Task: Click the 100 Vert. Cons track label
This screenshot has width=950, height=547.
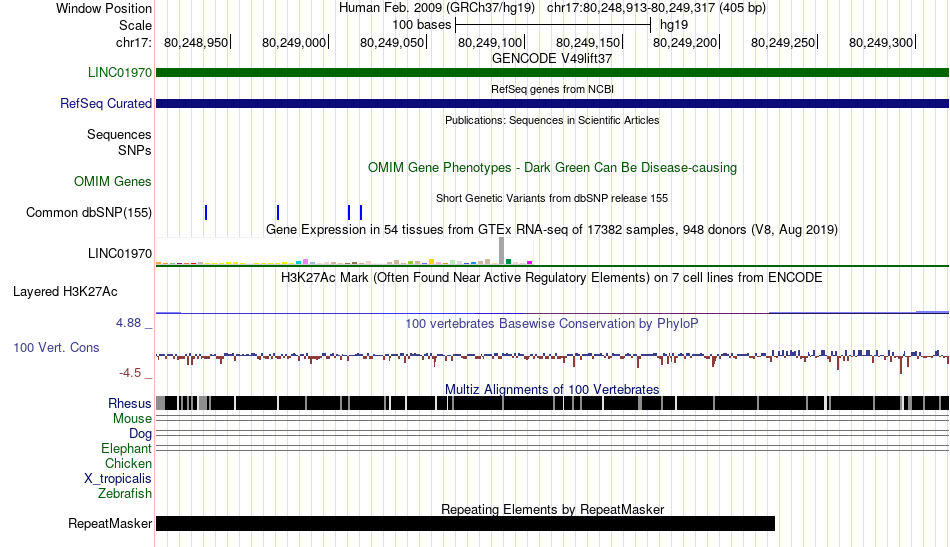Action: [56, 348]
